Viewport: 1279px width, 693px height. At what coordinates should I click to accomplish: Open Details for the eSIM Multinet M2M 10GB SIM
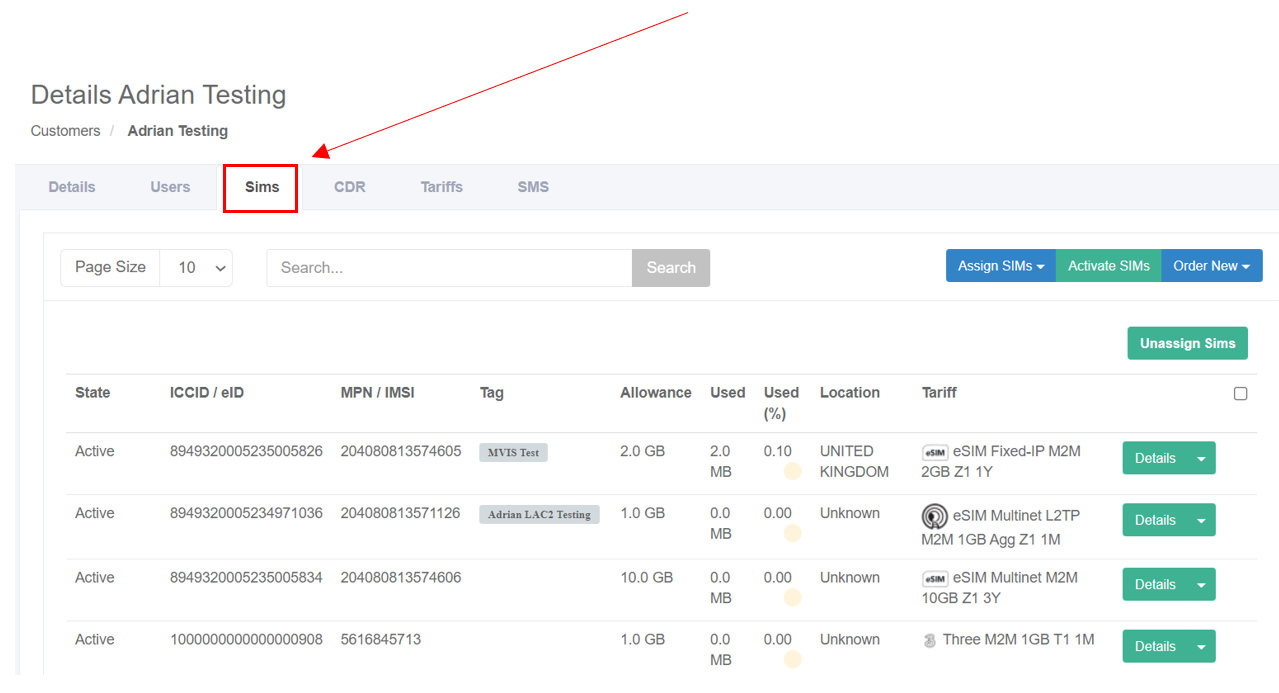pyautogui.click(x=1155, y=584)
